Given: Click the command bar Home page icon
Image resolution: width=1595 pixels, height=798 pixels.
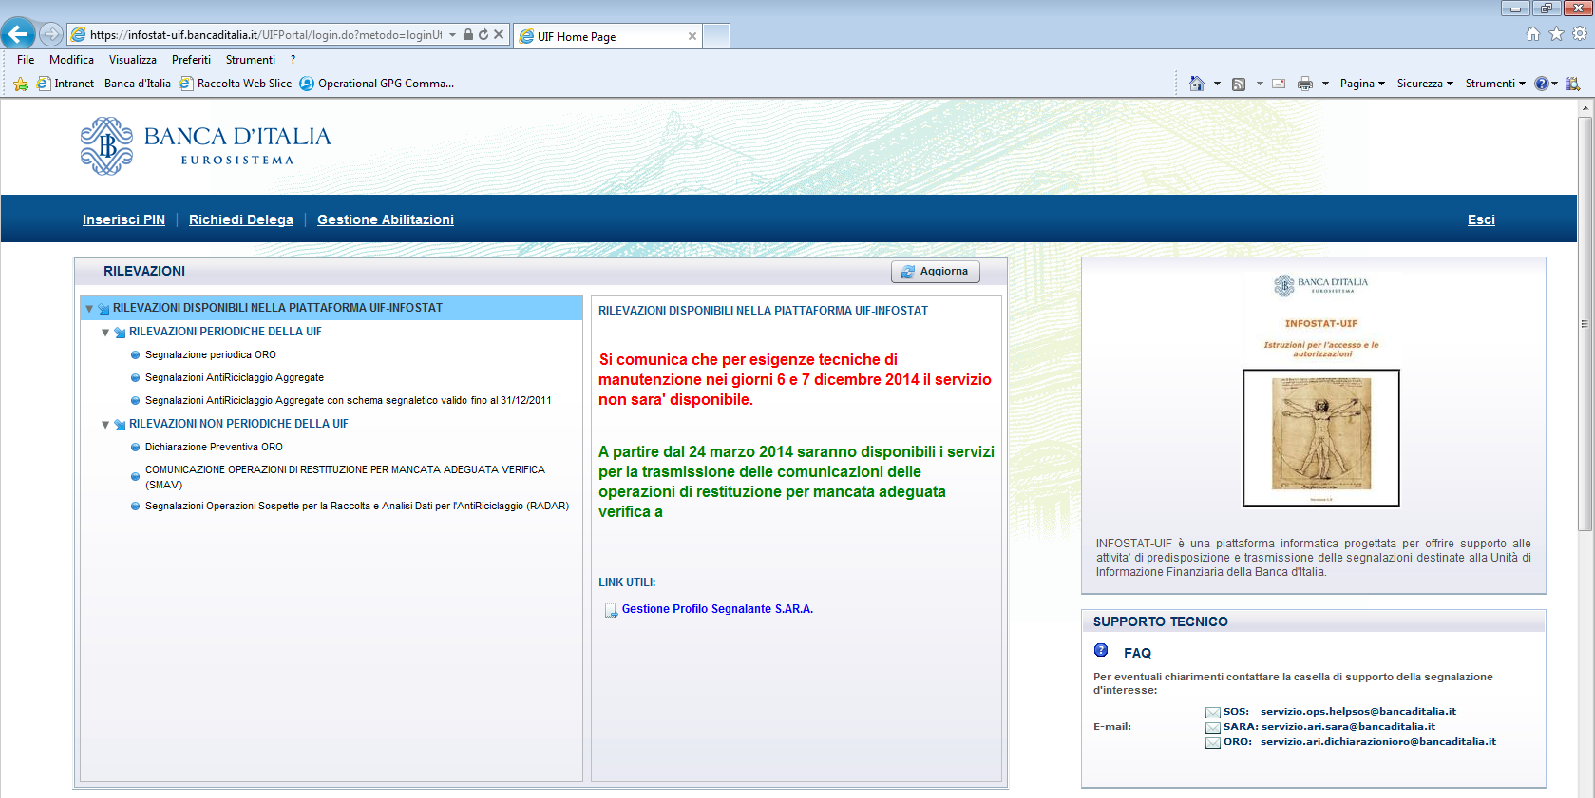Looking at the screenshot, I should [x=1196, y=84].
